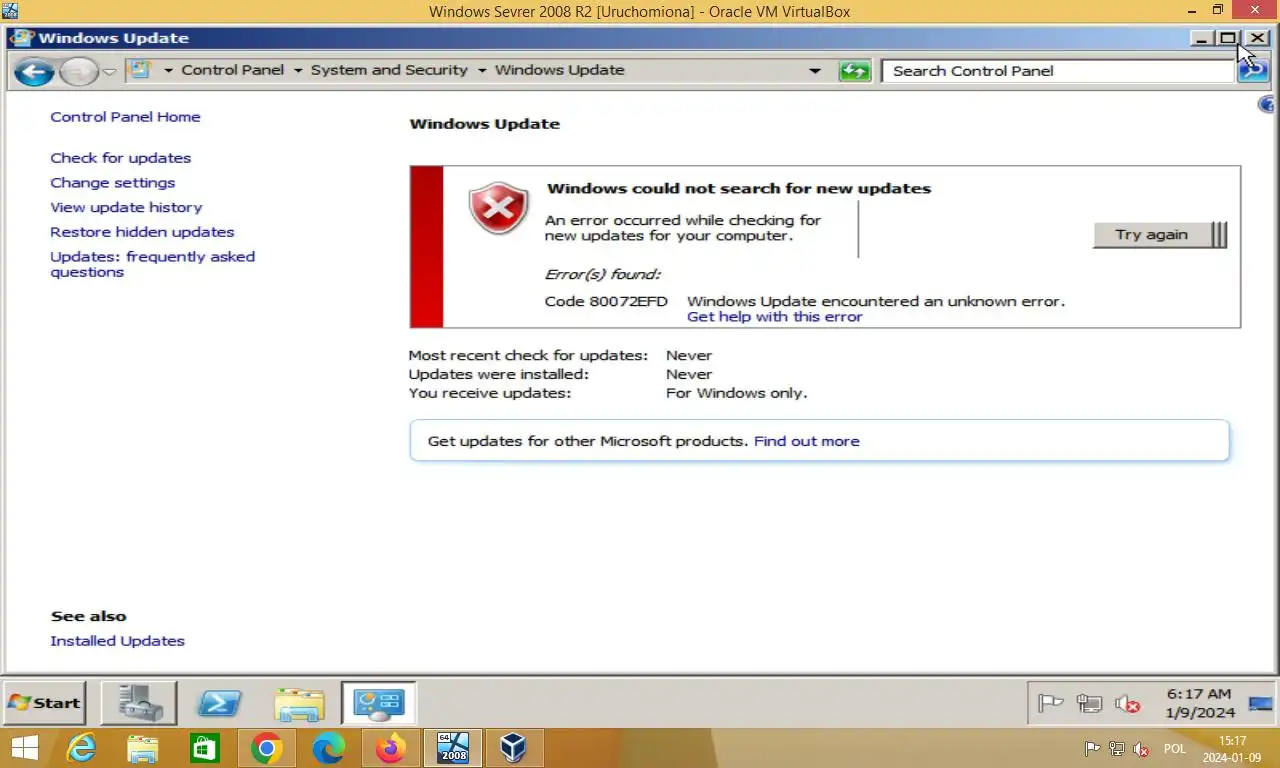Click the host tray muted speaker icon
The height and width of the screenshot is (768, 1280).
coord(1141,749)
